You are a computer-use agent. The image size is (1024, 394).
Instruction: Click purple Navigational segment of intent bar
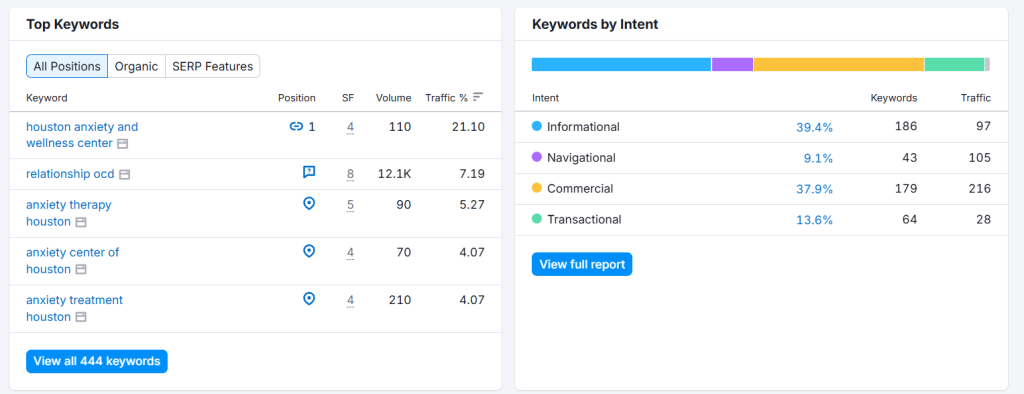click(732, 64)
